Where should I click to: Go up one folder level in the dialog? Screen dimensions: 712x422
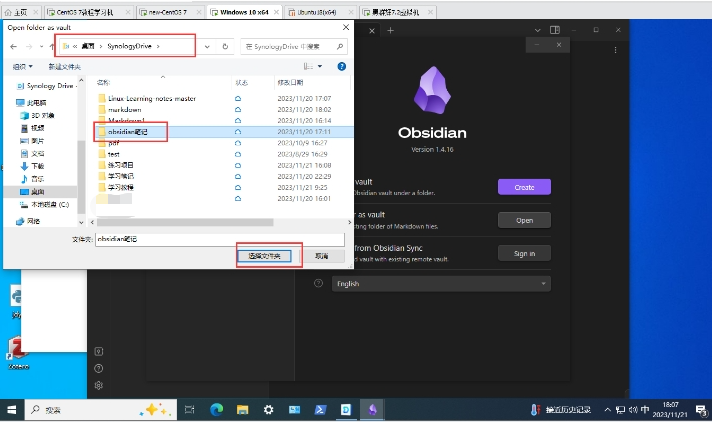coord(52,46)
